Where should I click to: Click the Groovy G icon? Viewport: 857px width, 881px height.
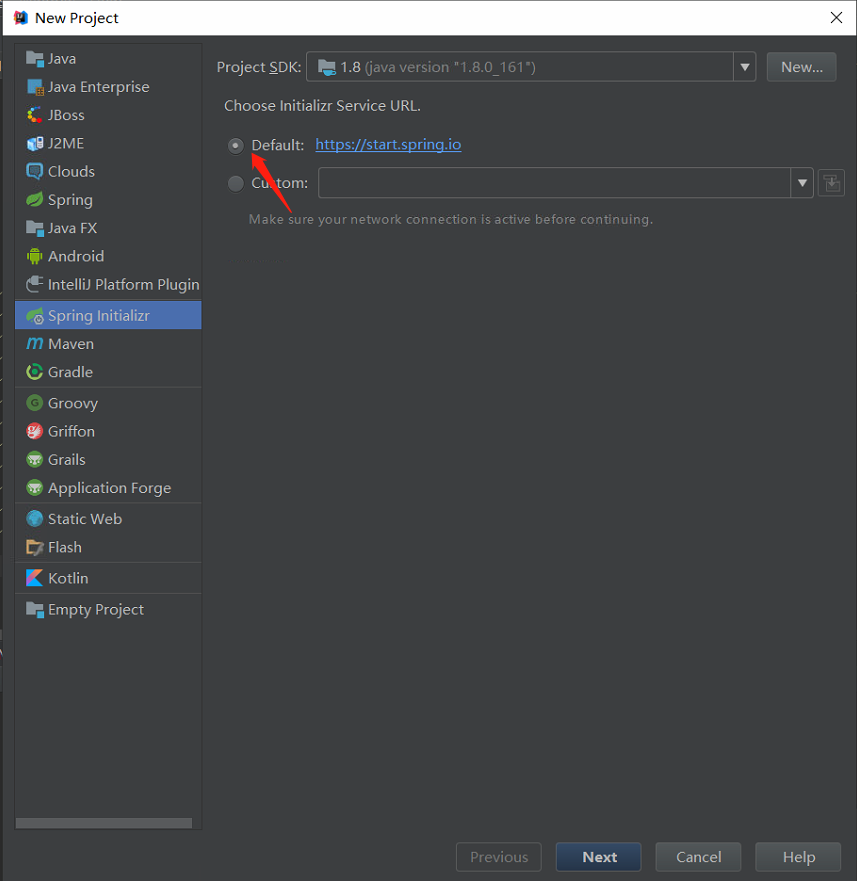[x=34, y=403]
